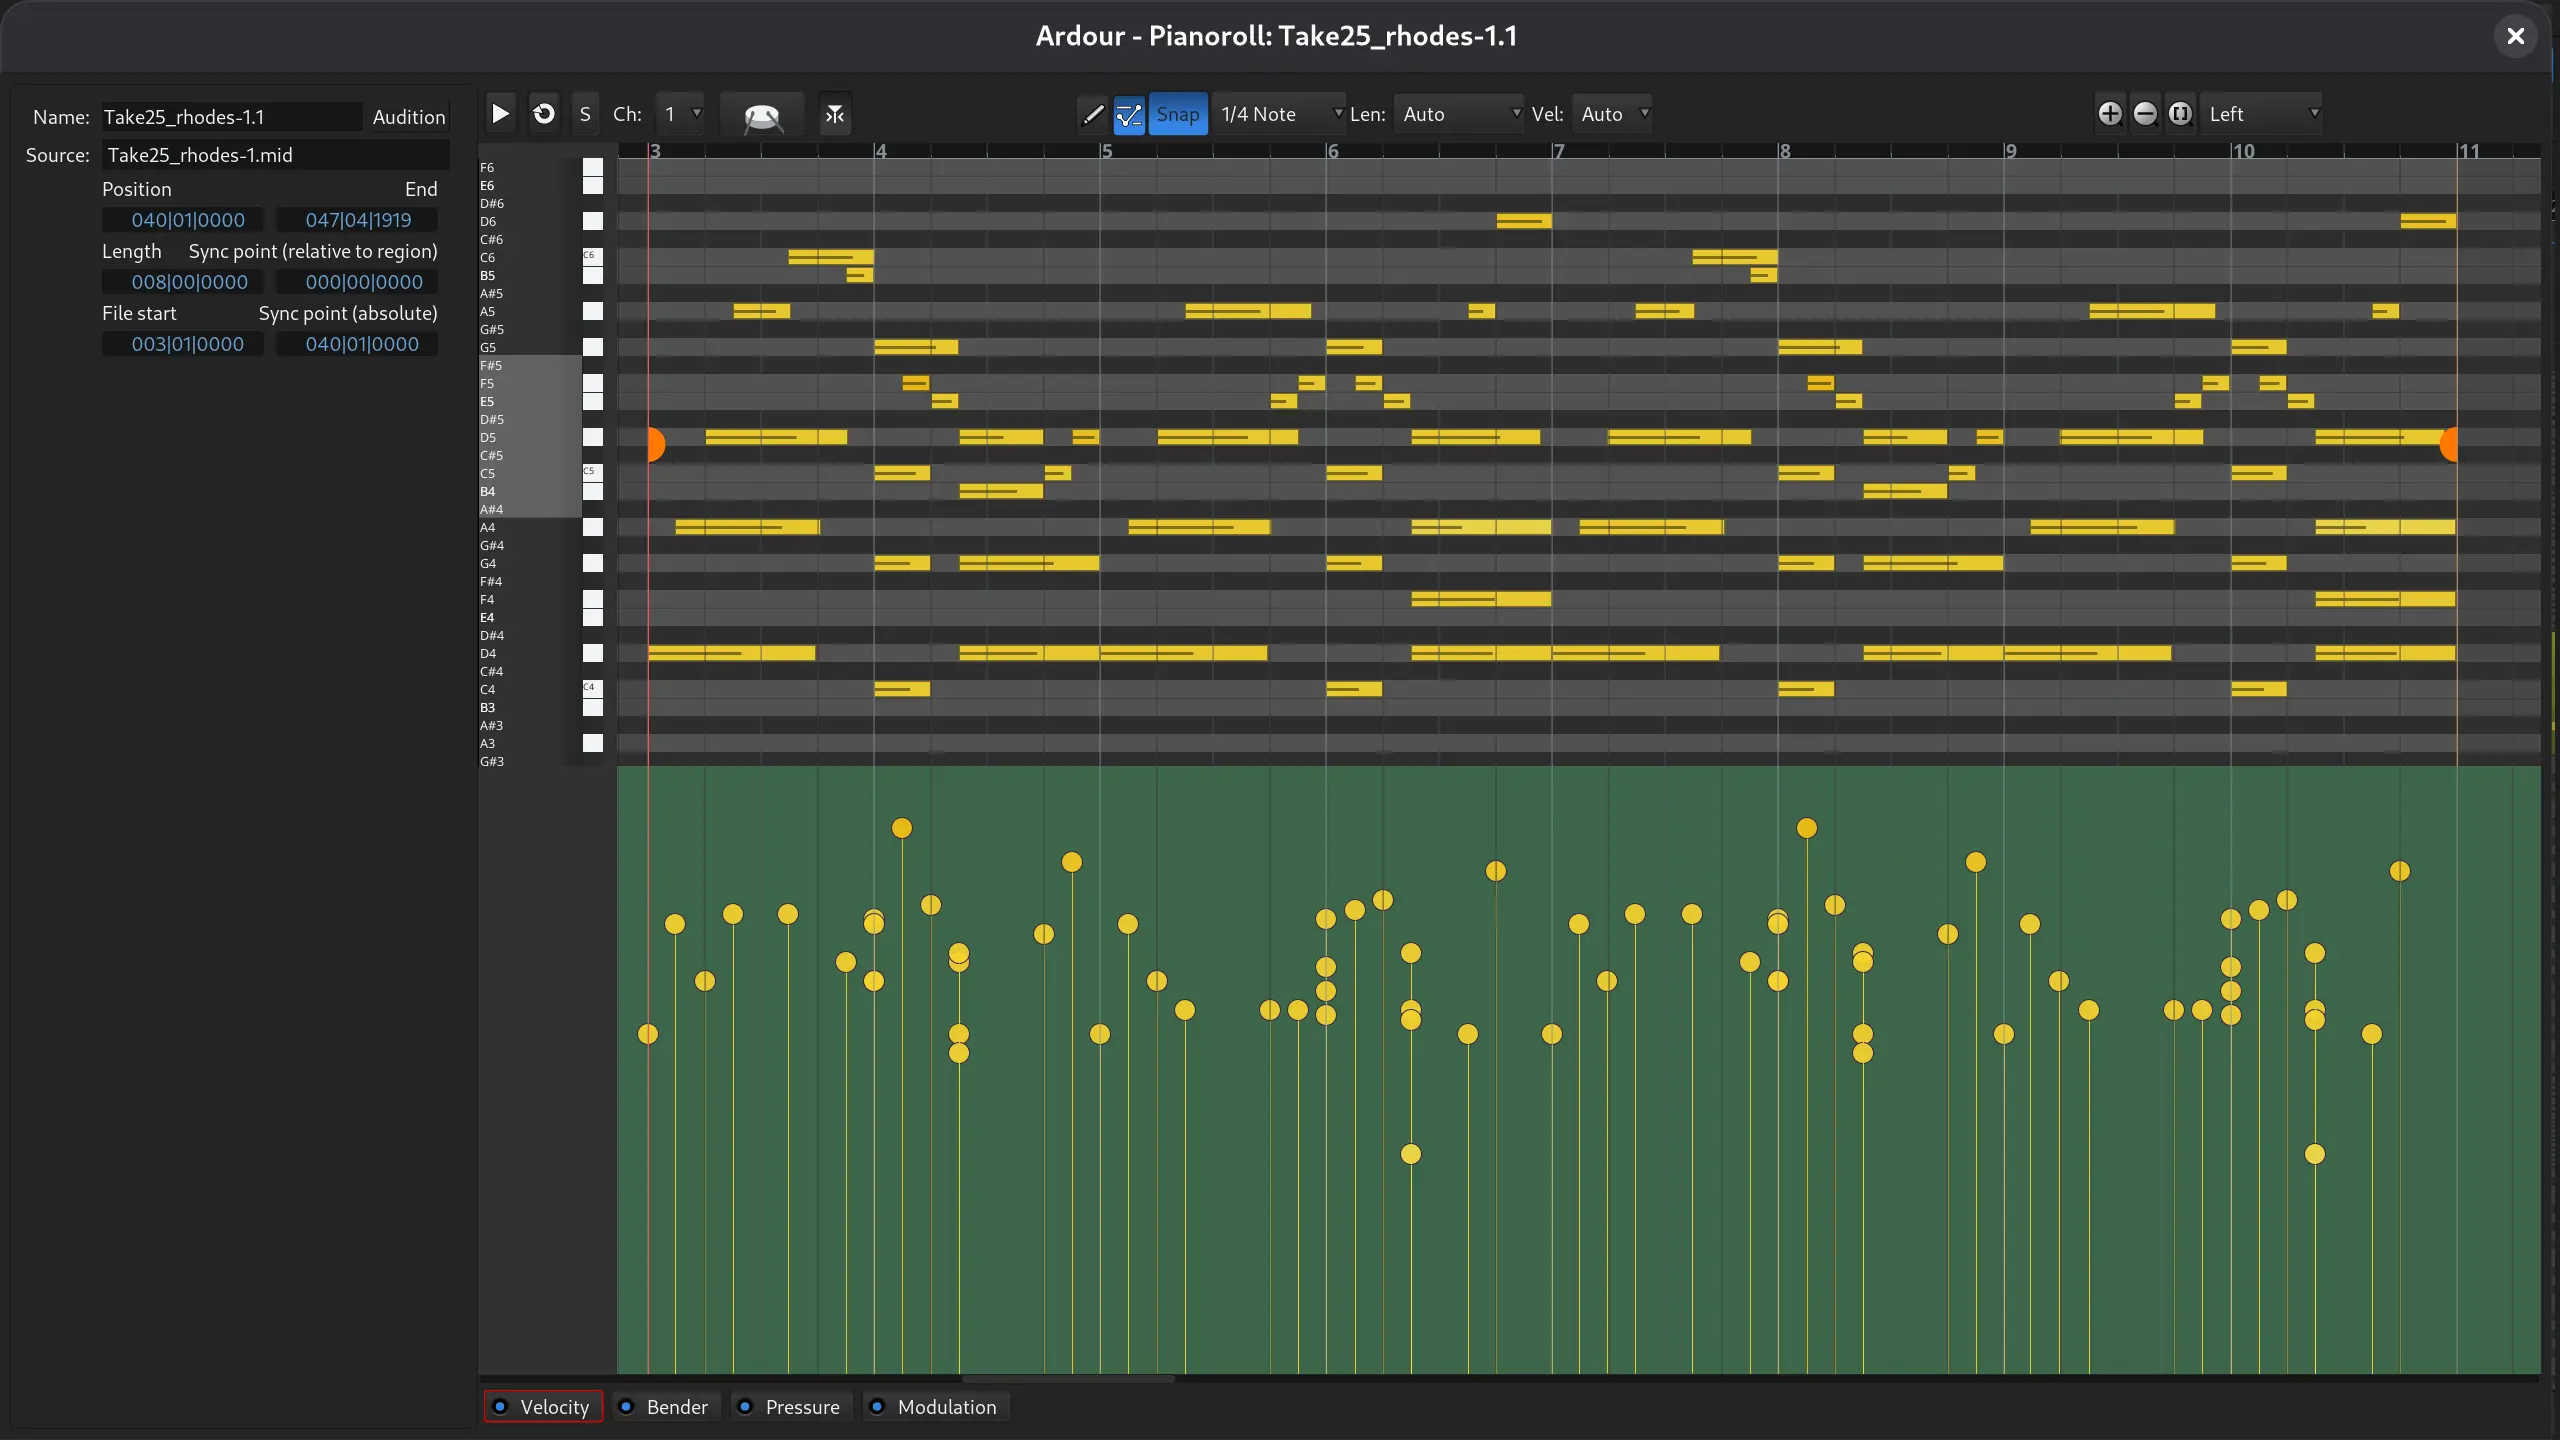
Task: Click the zoom out minus icon
Action: click(2144, 114)
